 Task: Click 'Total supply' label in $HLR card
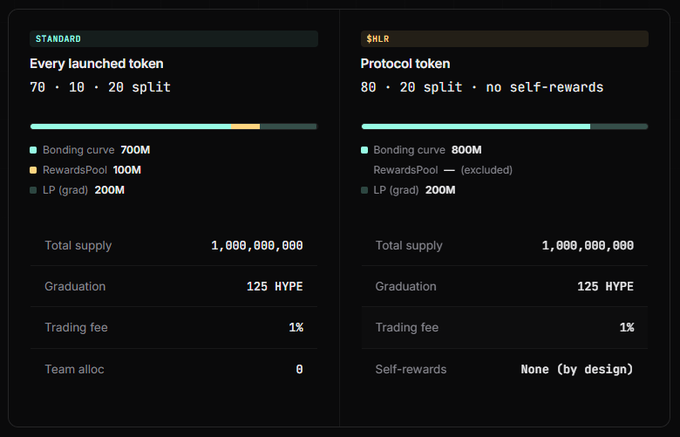(409, 246)
